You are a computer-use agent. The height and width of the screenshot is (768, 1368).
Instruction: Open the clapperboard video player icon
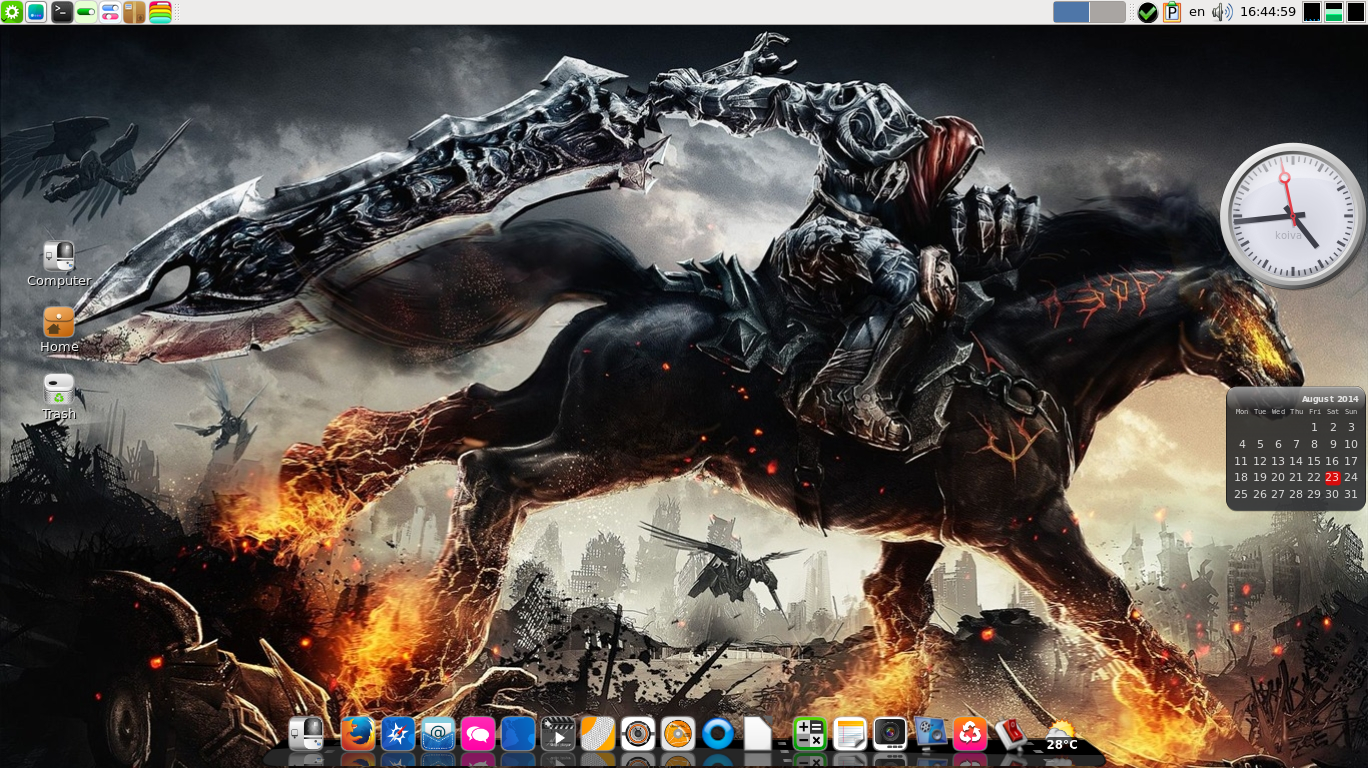[x=558, y=734]
